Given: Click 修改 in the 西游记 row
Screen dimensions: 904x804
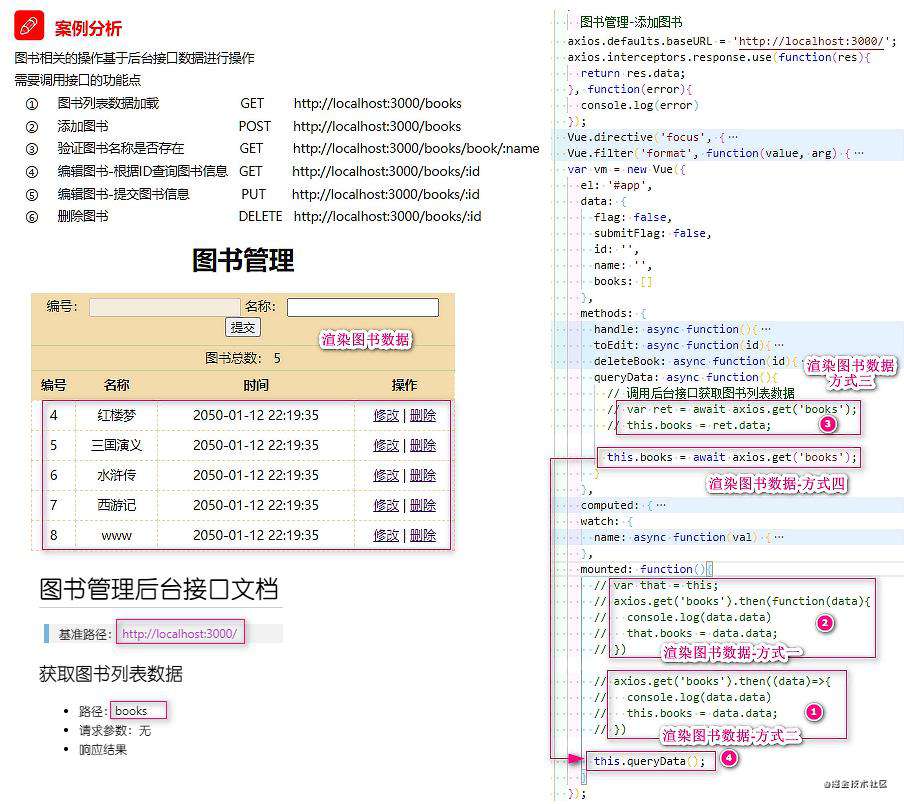Looking at the screenshot, I should [x=386, y=505].
